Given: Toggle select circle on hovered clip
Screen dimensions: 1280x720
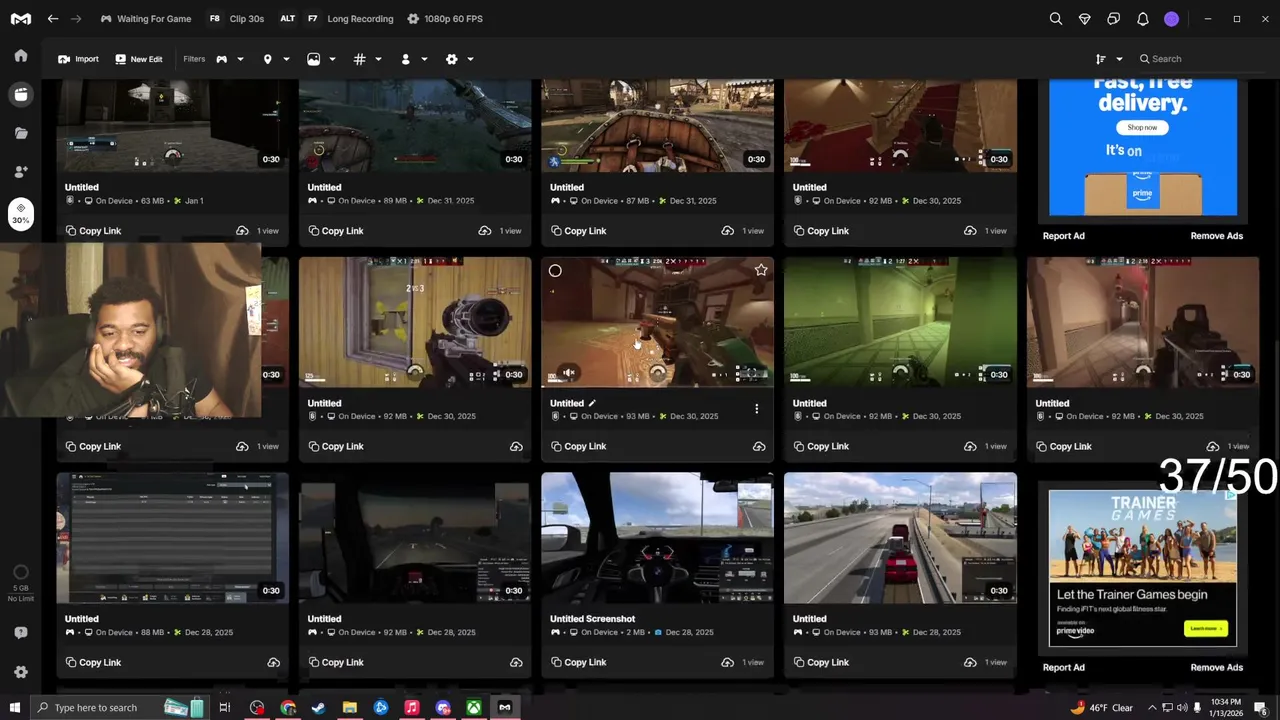Looking at the screenshot, I should [555, 270].
